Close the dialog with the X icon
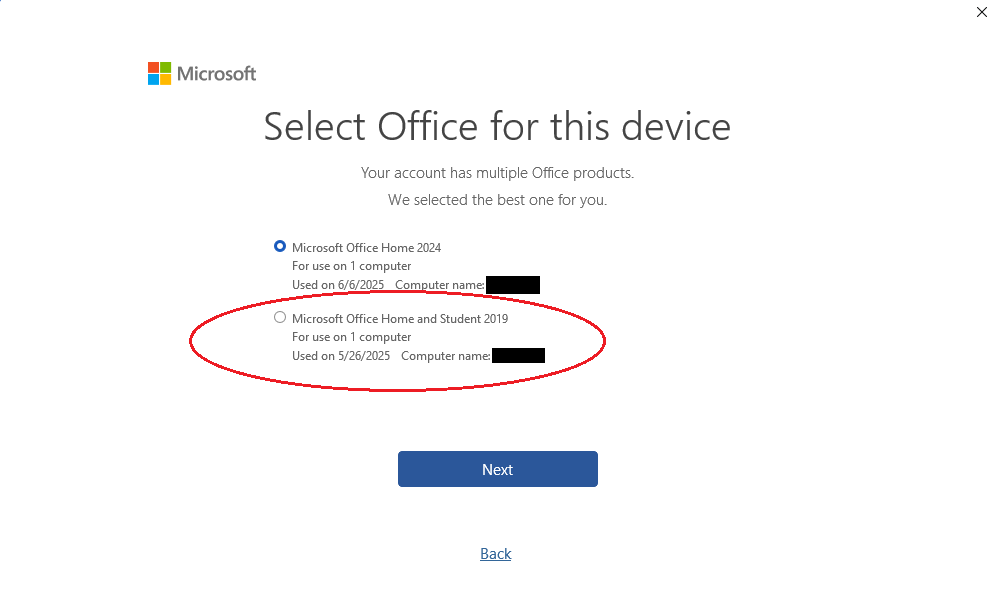The height and width of the screenshot is (601, 994). coord(981,12)
